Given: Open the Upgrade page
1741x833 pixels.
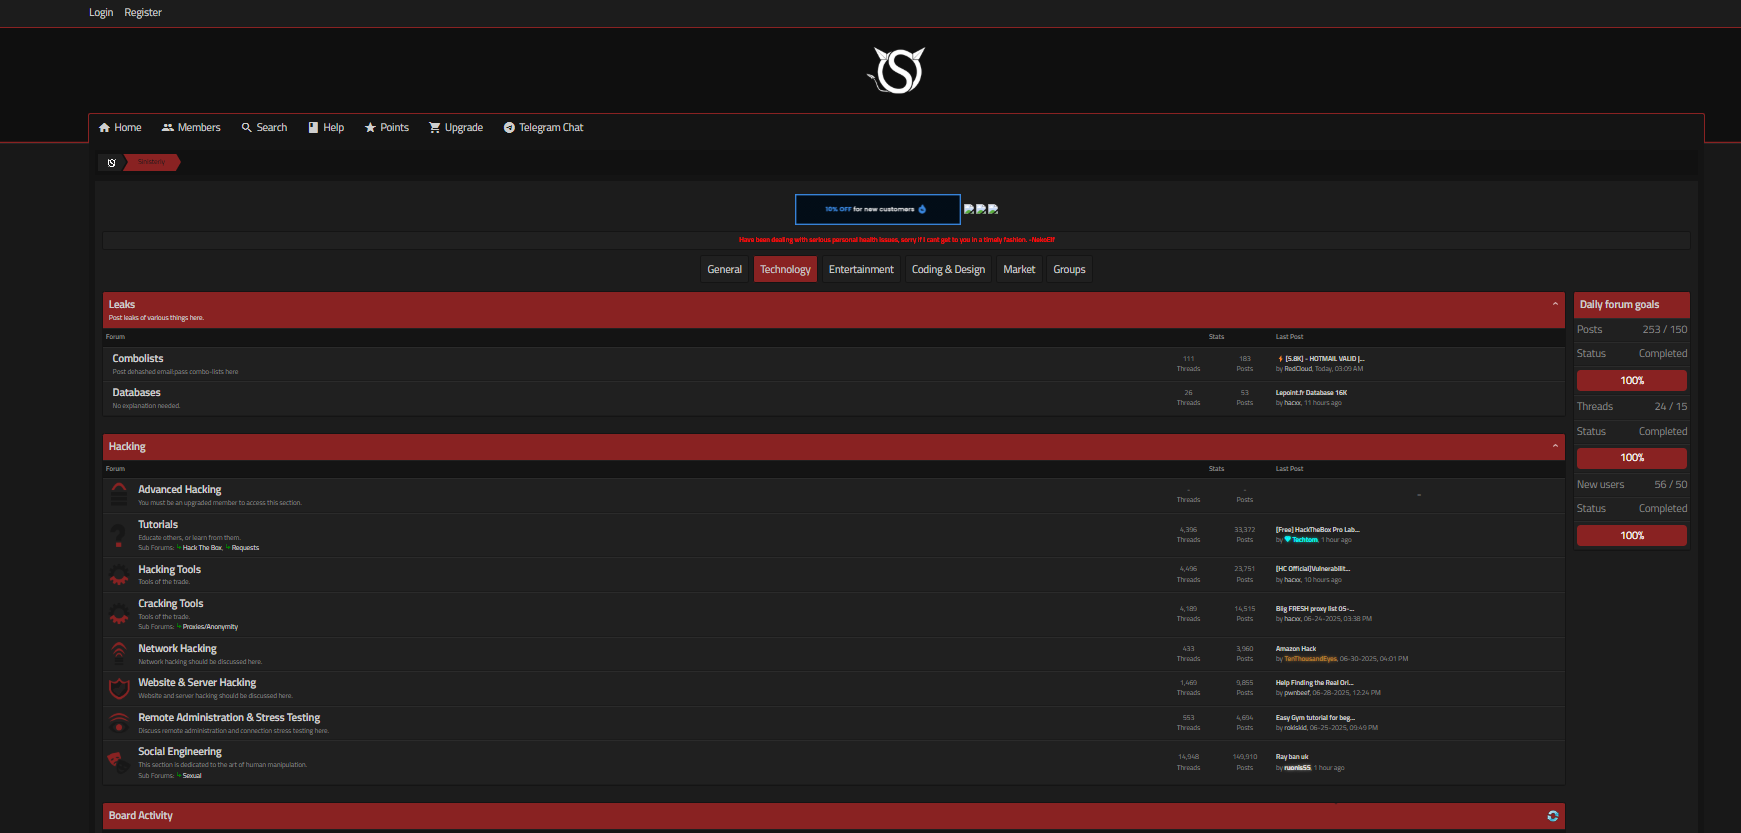Looking at the screenshot, I should pyautogui.click(x=456, y=128).
